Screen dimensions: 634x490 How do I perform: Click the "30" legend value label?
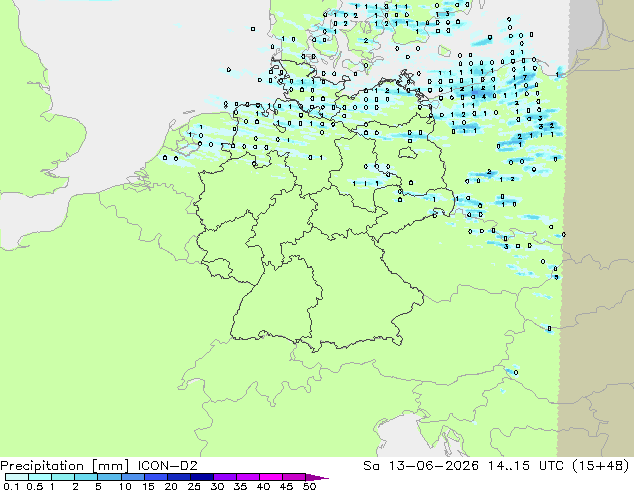pos(217,486)
